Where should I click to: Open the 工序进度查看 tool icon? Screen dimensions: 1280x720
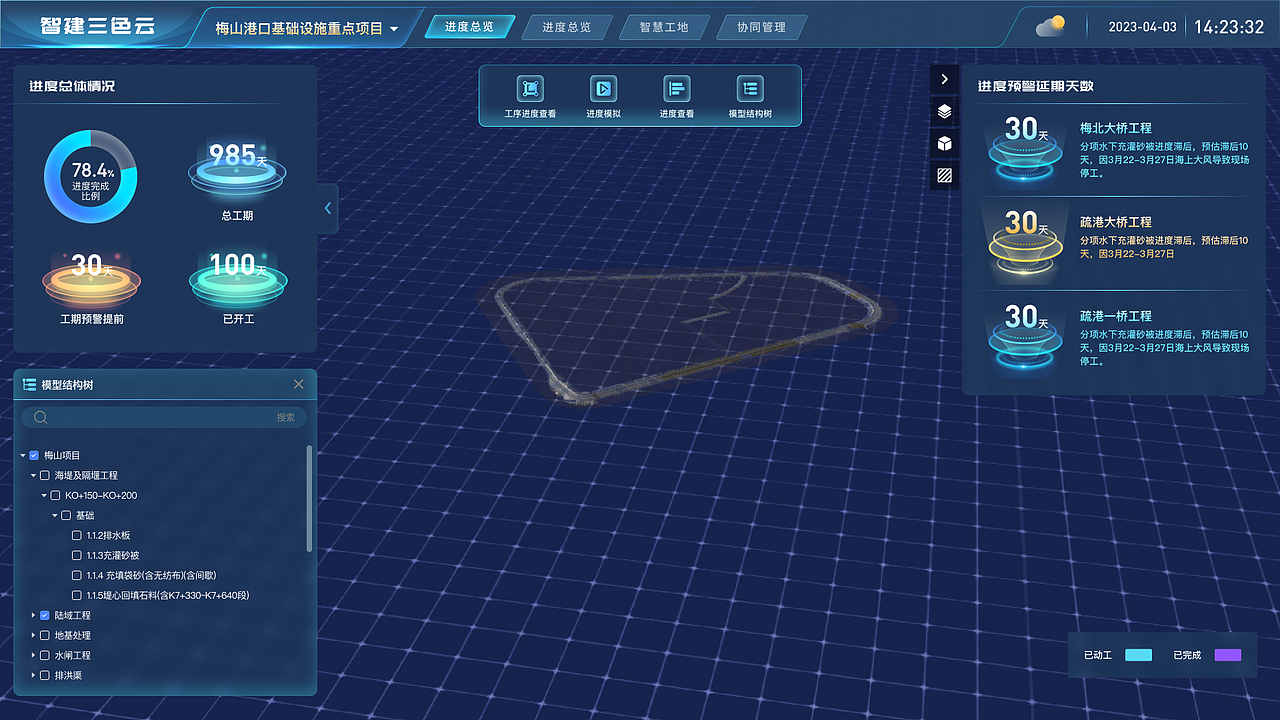click(530, 89)
